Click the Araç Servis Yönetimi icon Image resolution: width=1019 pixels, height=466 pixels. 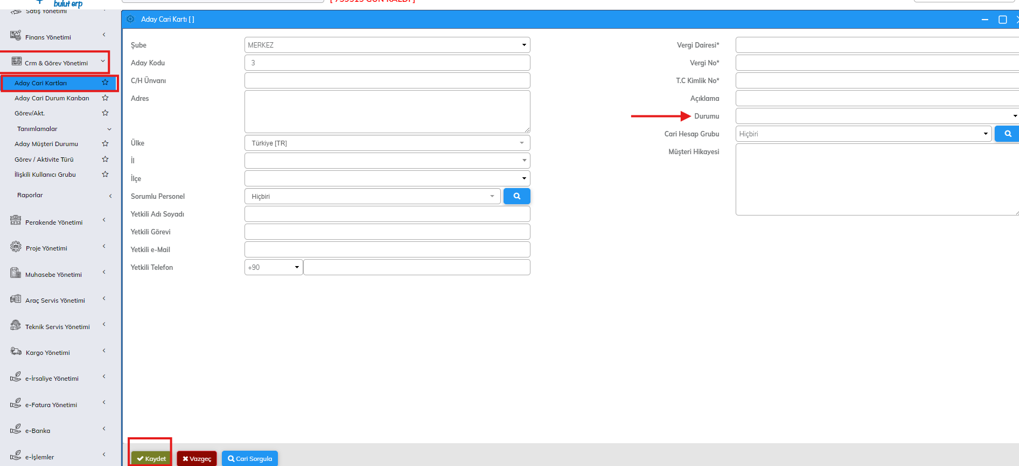click(x=15, y=299)
